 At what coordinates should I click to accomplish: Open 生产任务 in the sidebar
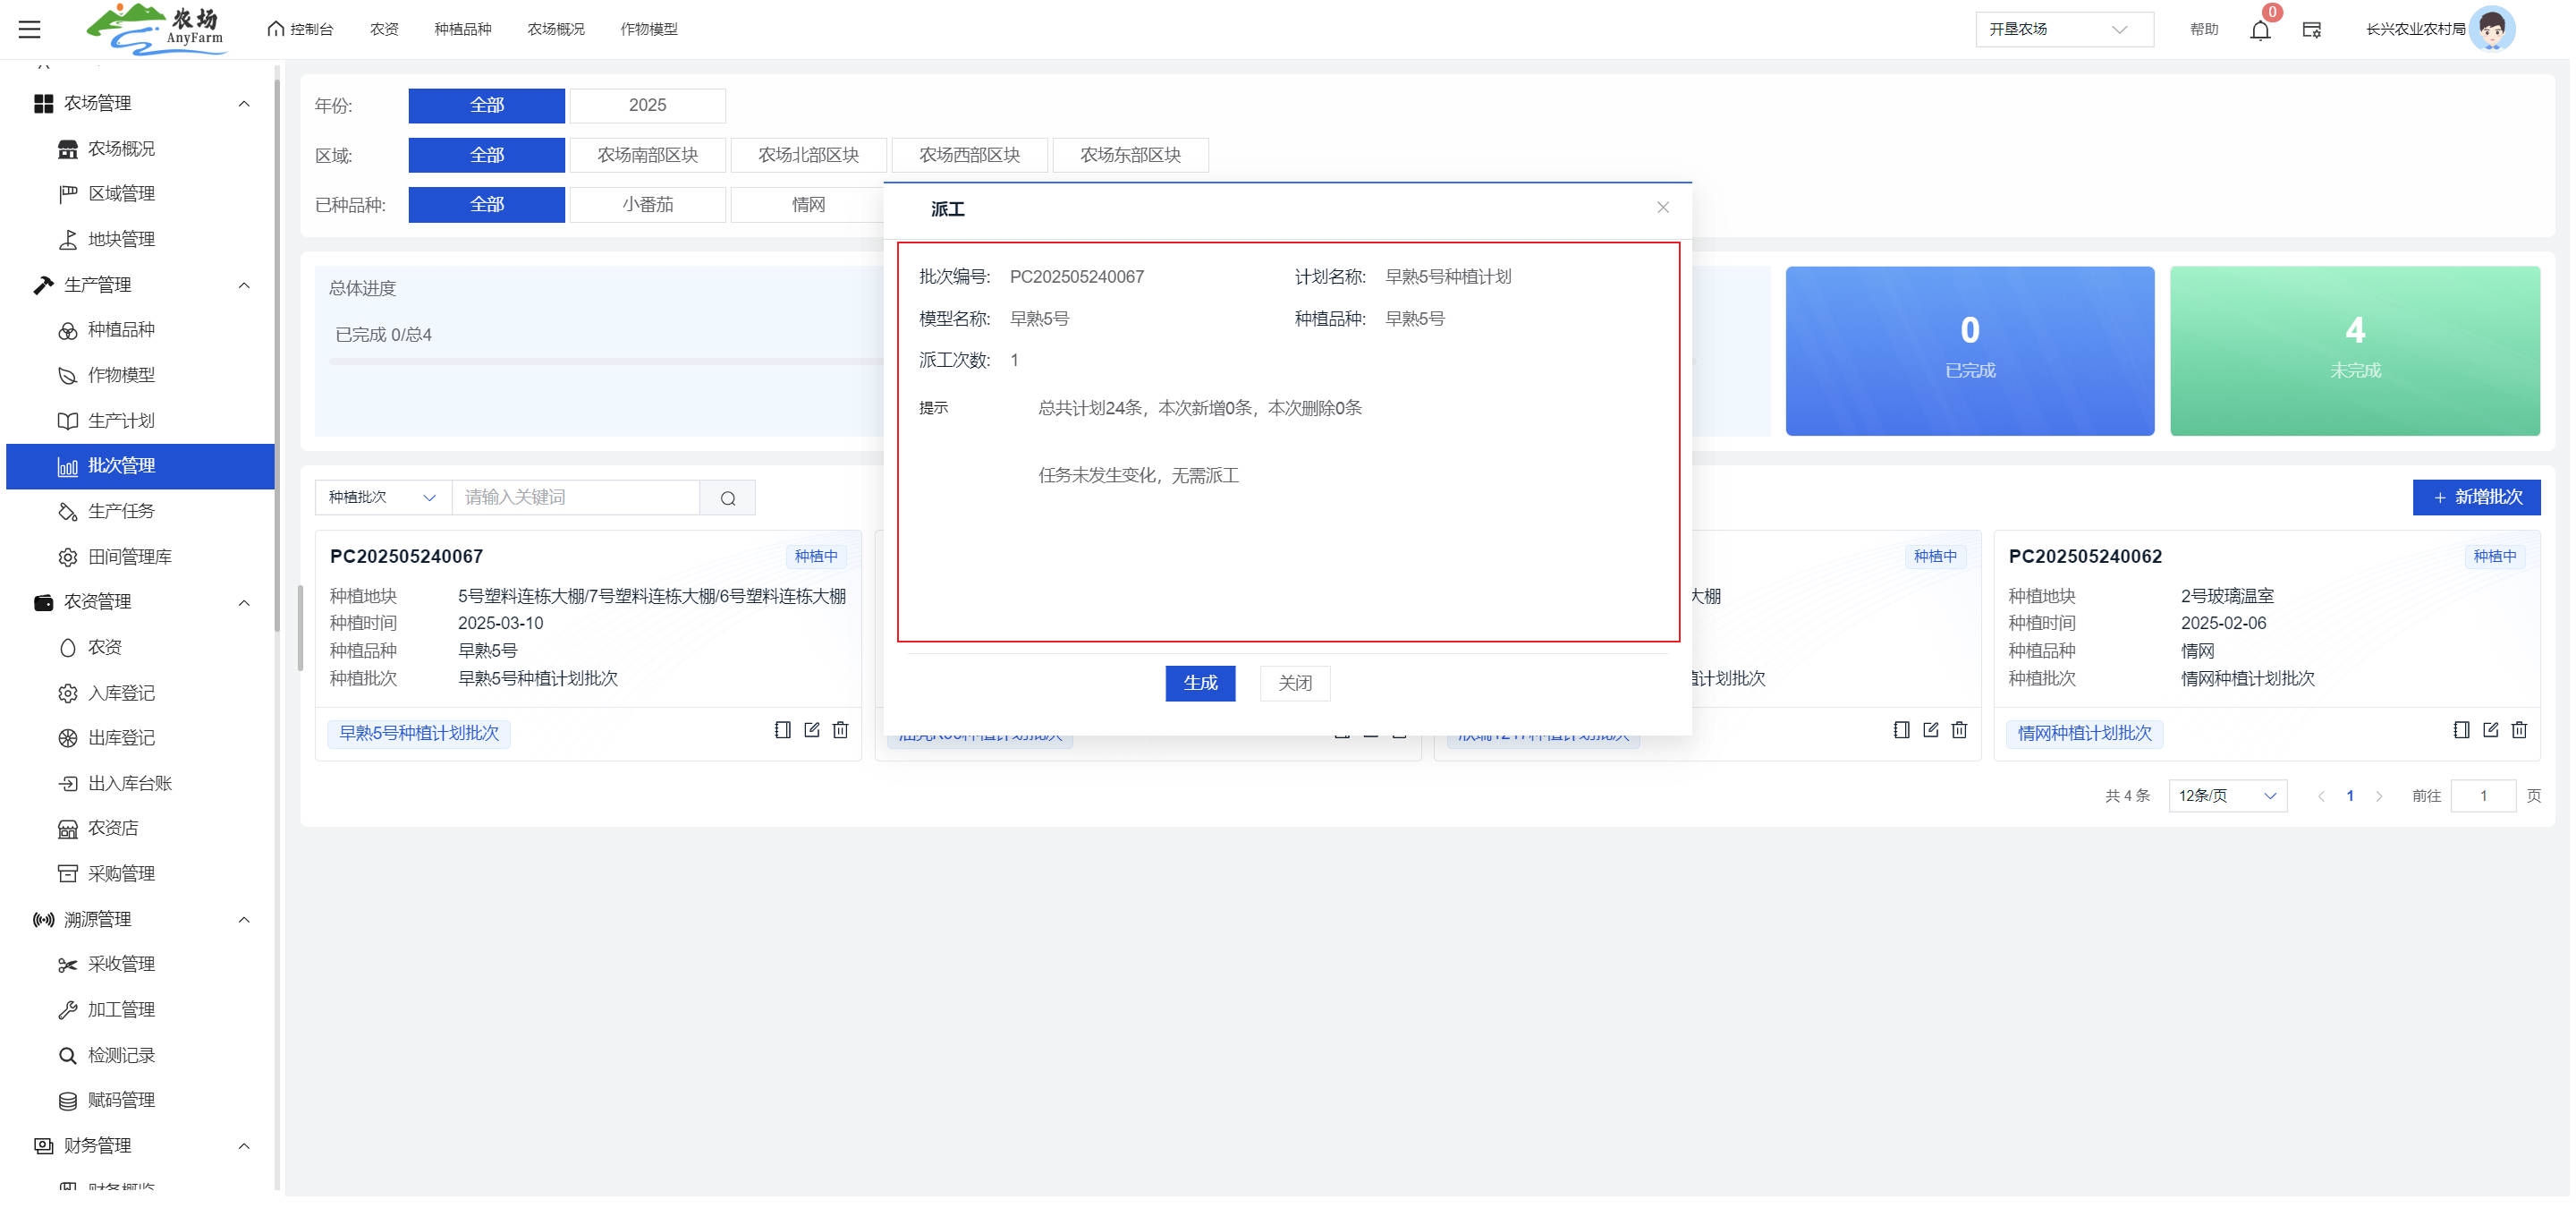point(121,511)
